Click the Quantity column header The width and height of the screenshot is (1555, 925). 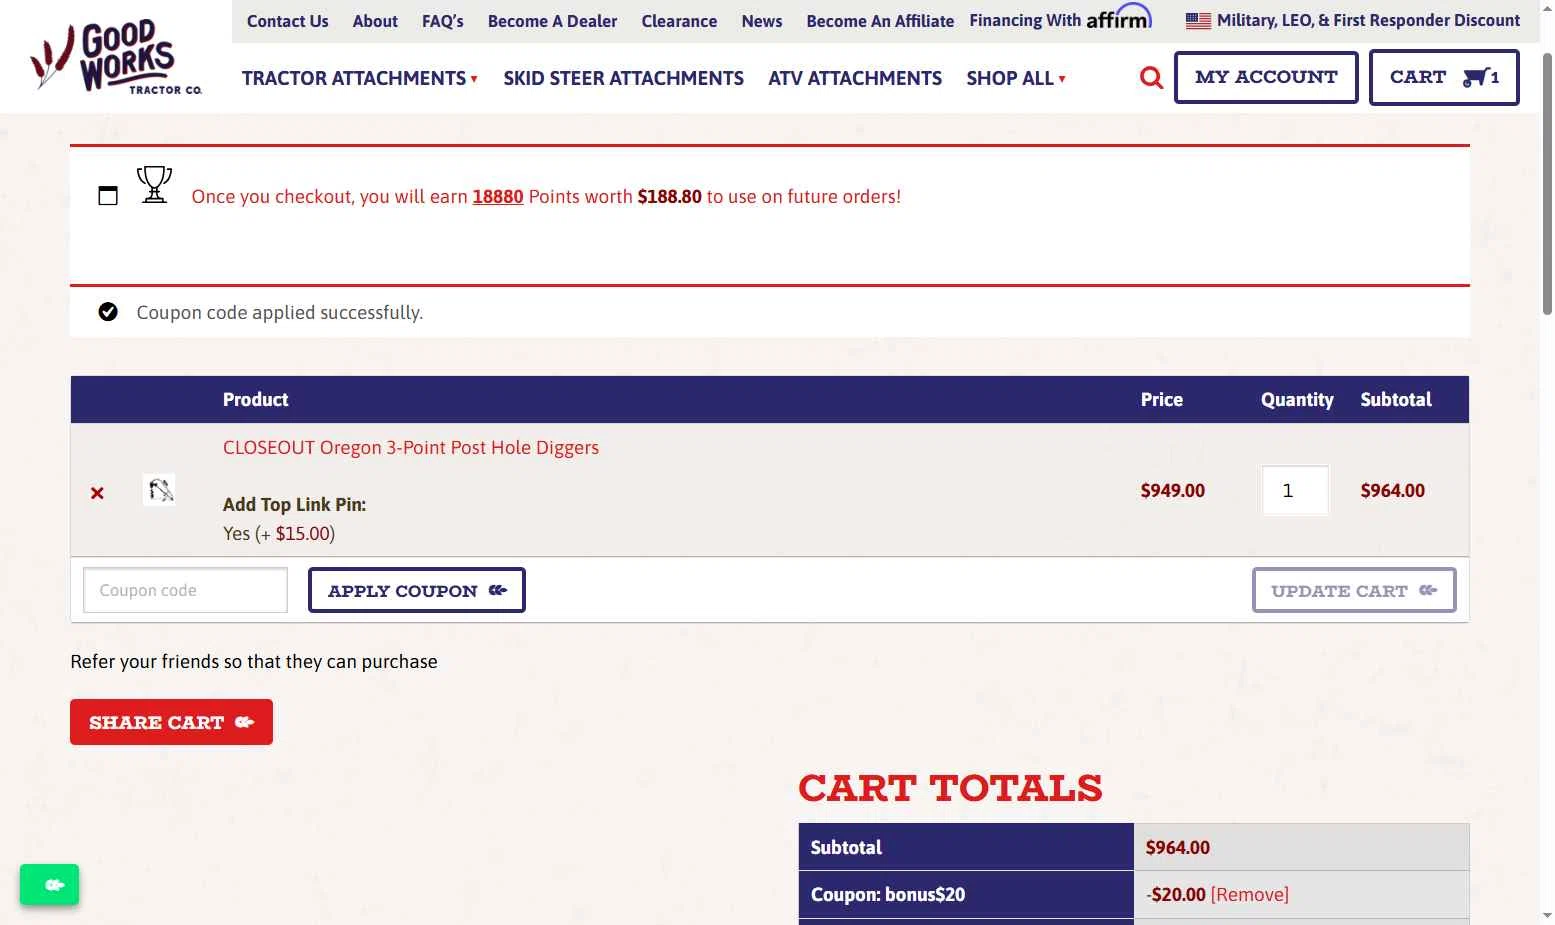(1297, 399)
